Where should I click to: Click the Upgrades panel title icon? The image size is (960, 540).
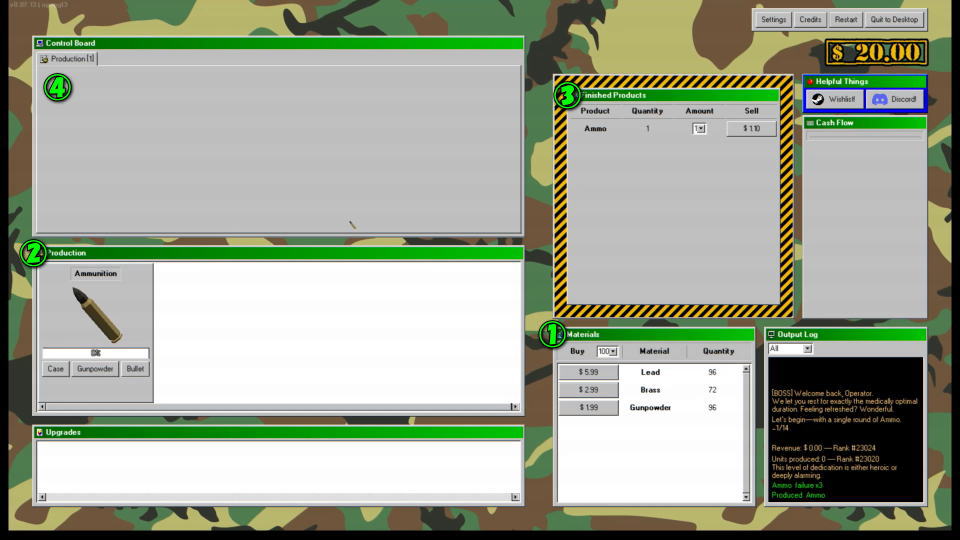click(40, 432)
